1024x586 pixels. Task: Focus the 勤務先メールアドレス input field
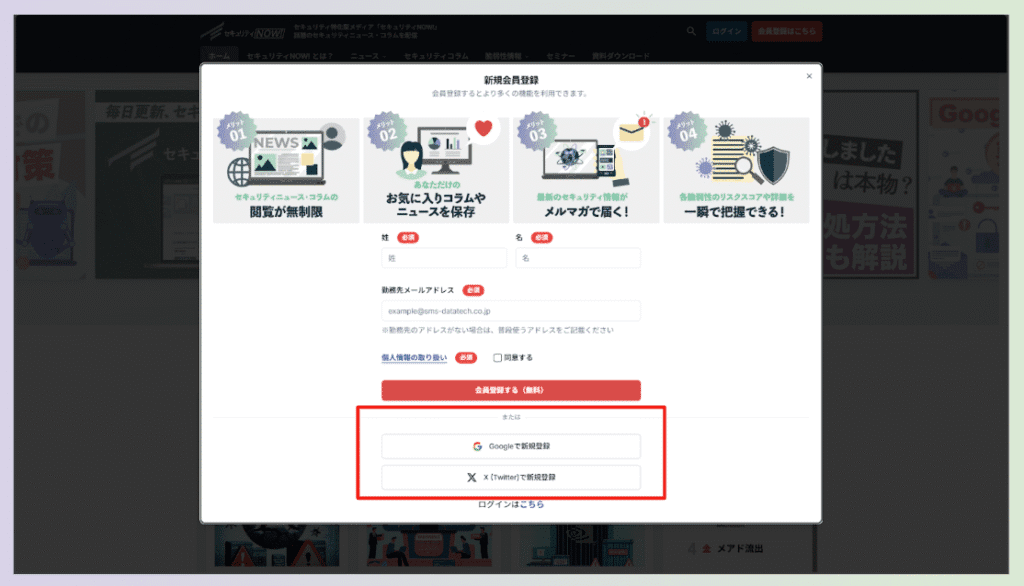pos(510,311)
